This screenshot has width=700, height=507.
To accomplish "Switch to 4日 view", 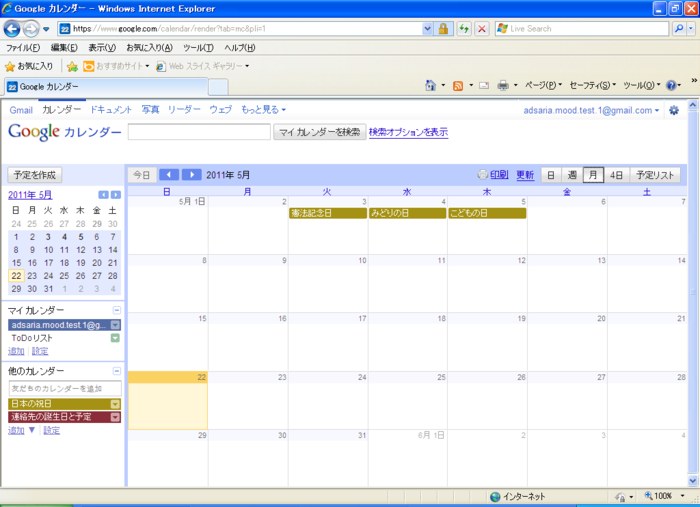I will (617, 175).
